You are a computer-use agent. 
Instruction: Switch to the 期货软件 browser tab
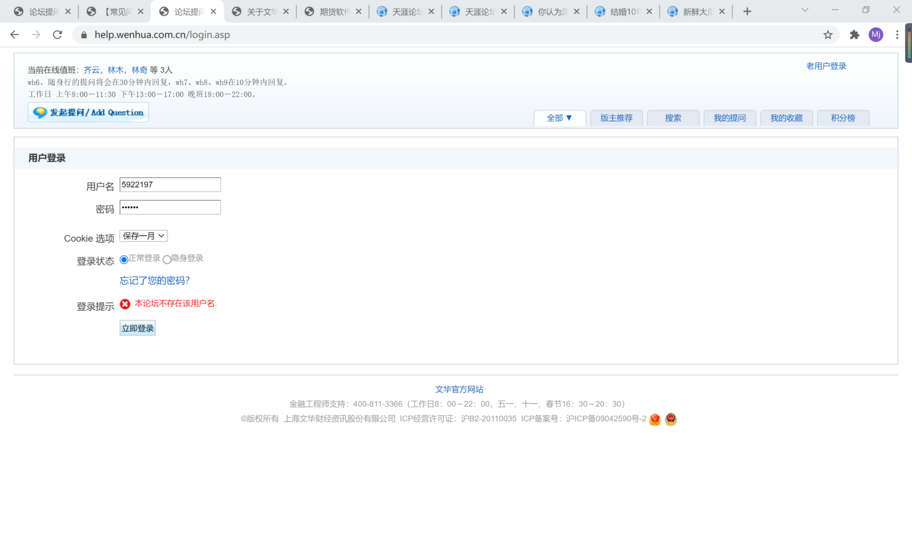click(332, 11)
